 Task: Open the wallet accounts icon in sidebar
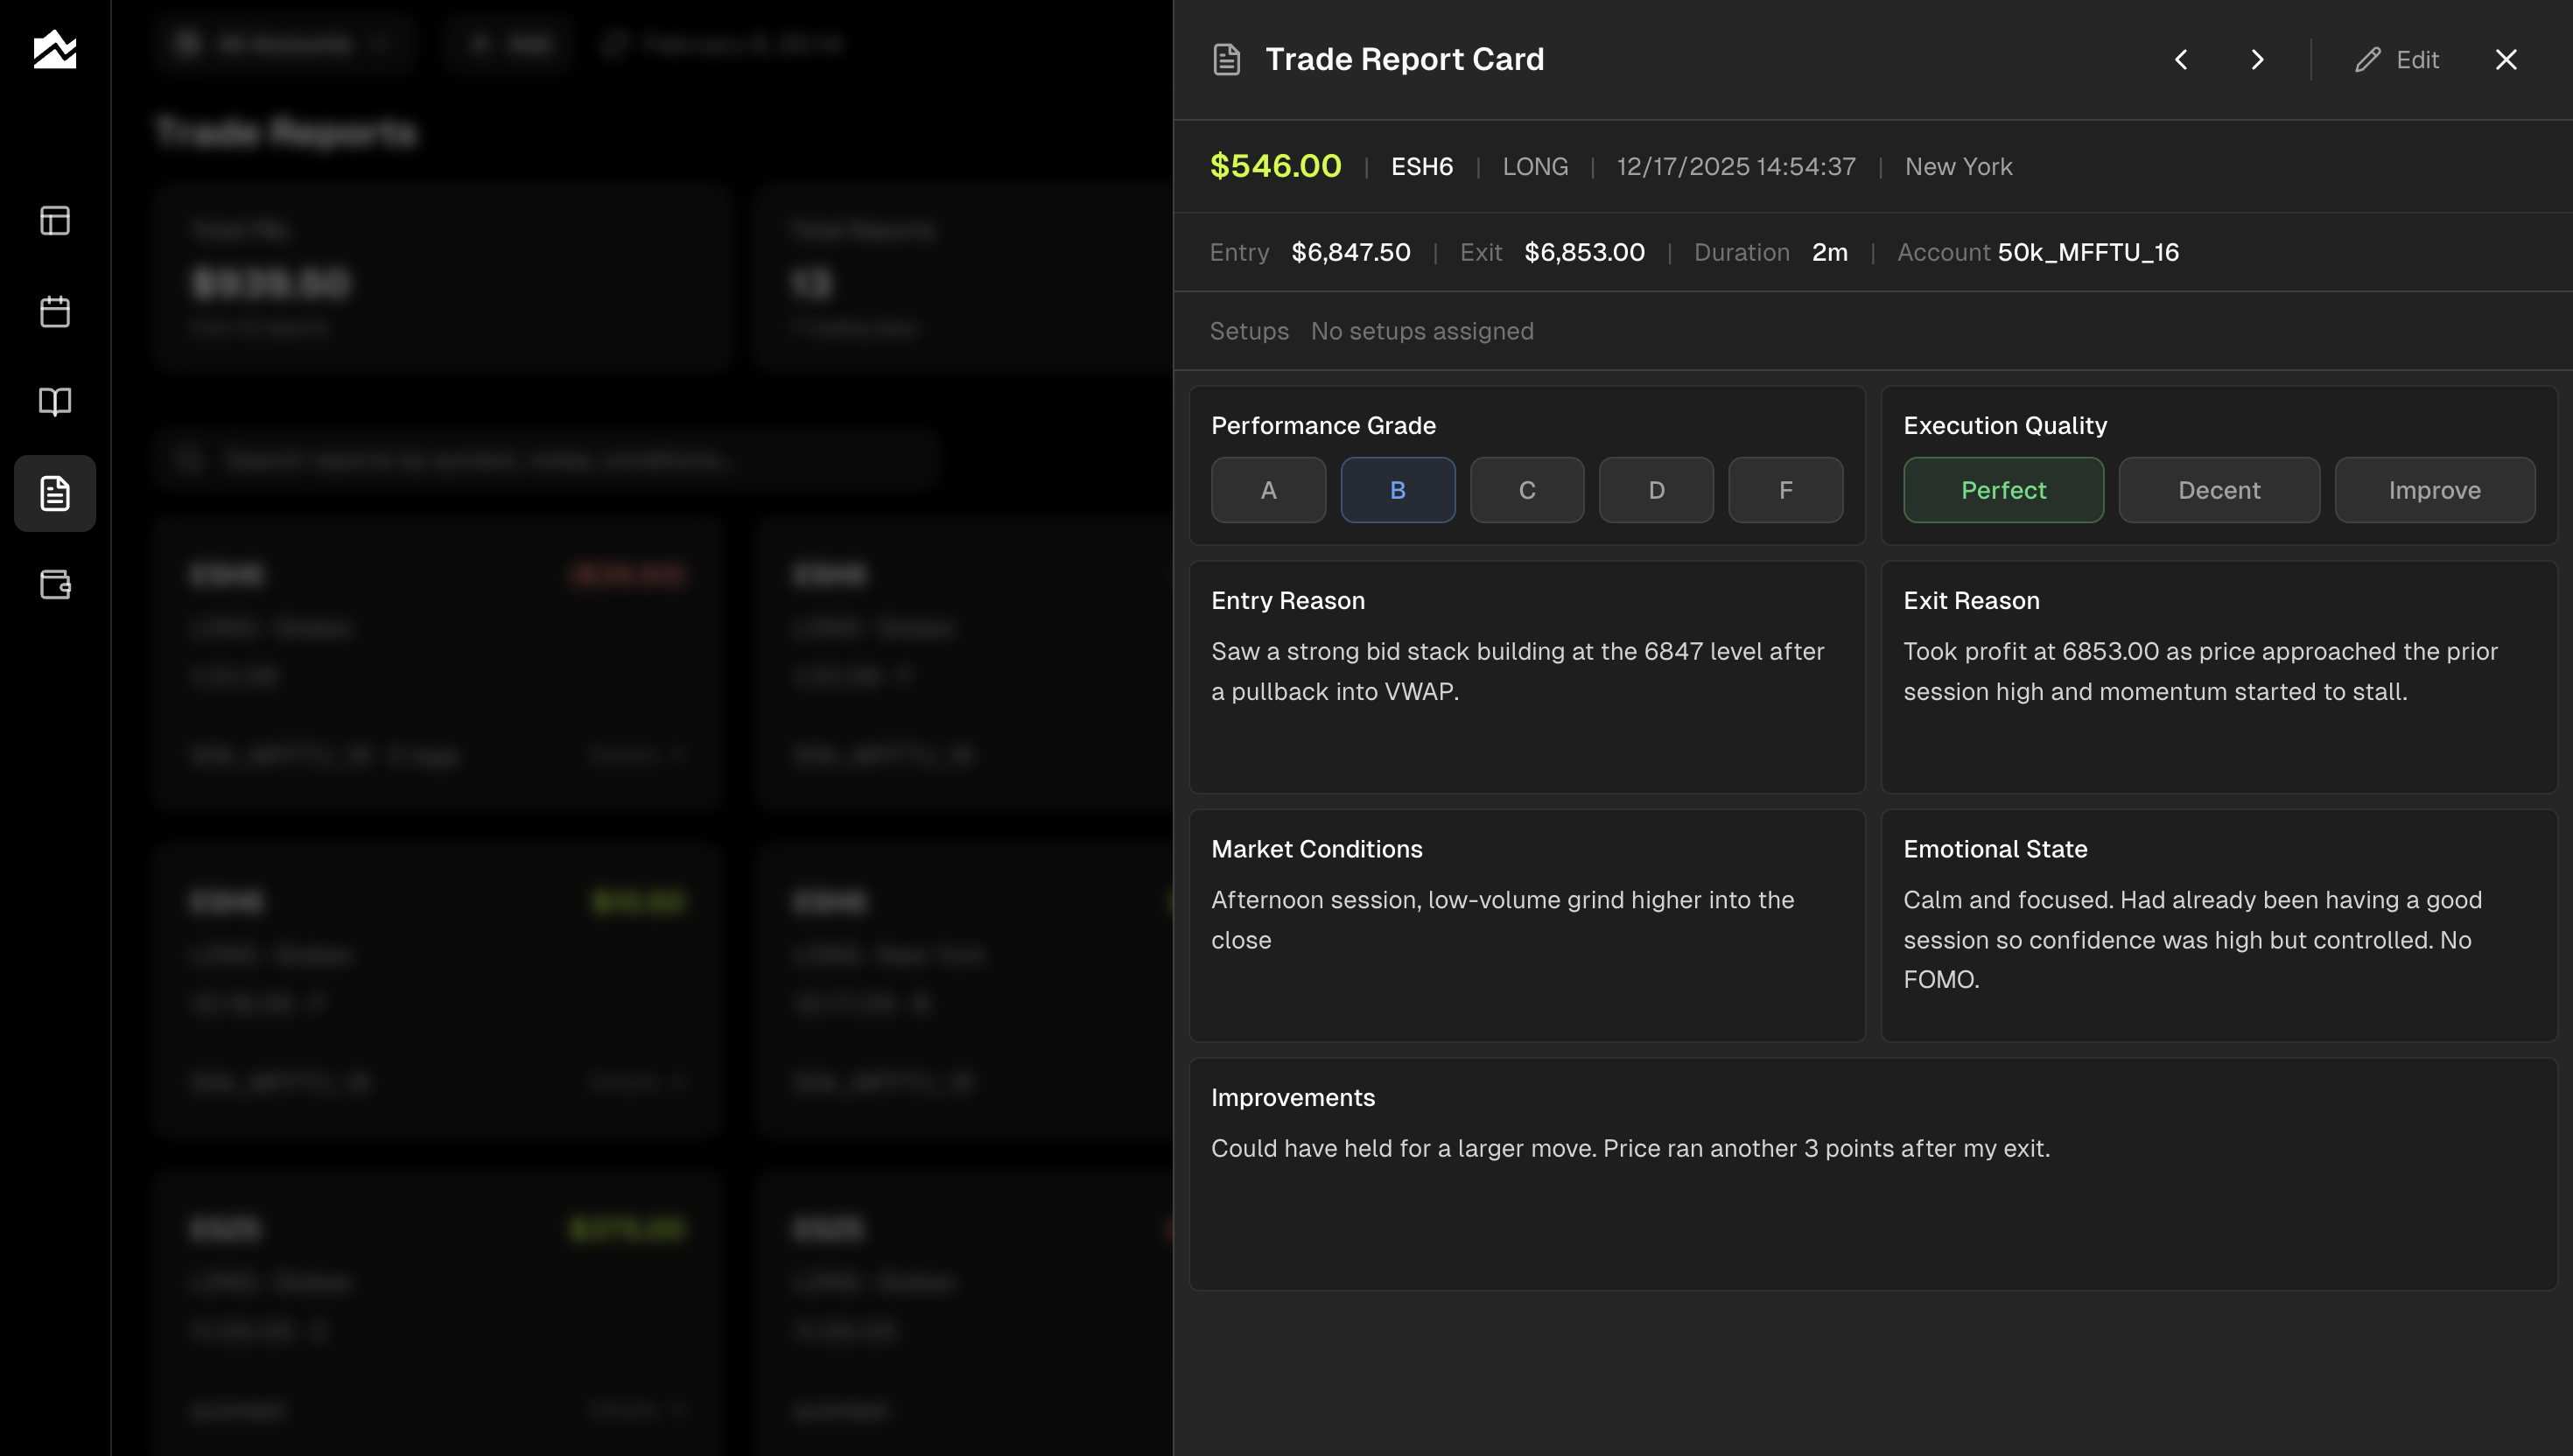[x=55, y=584]
